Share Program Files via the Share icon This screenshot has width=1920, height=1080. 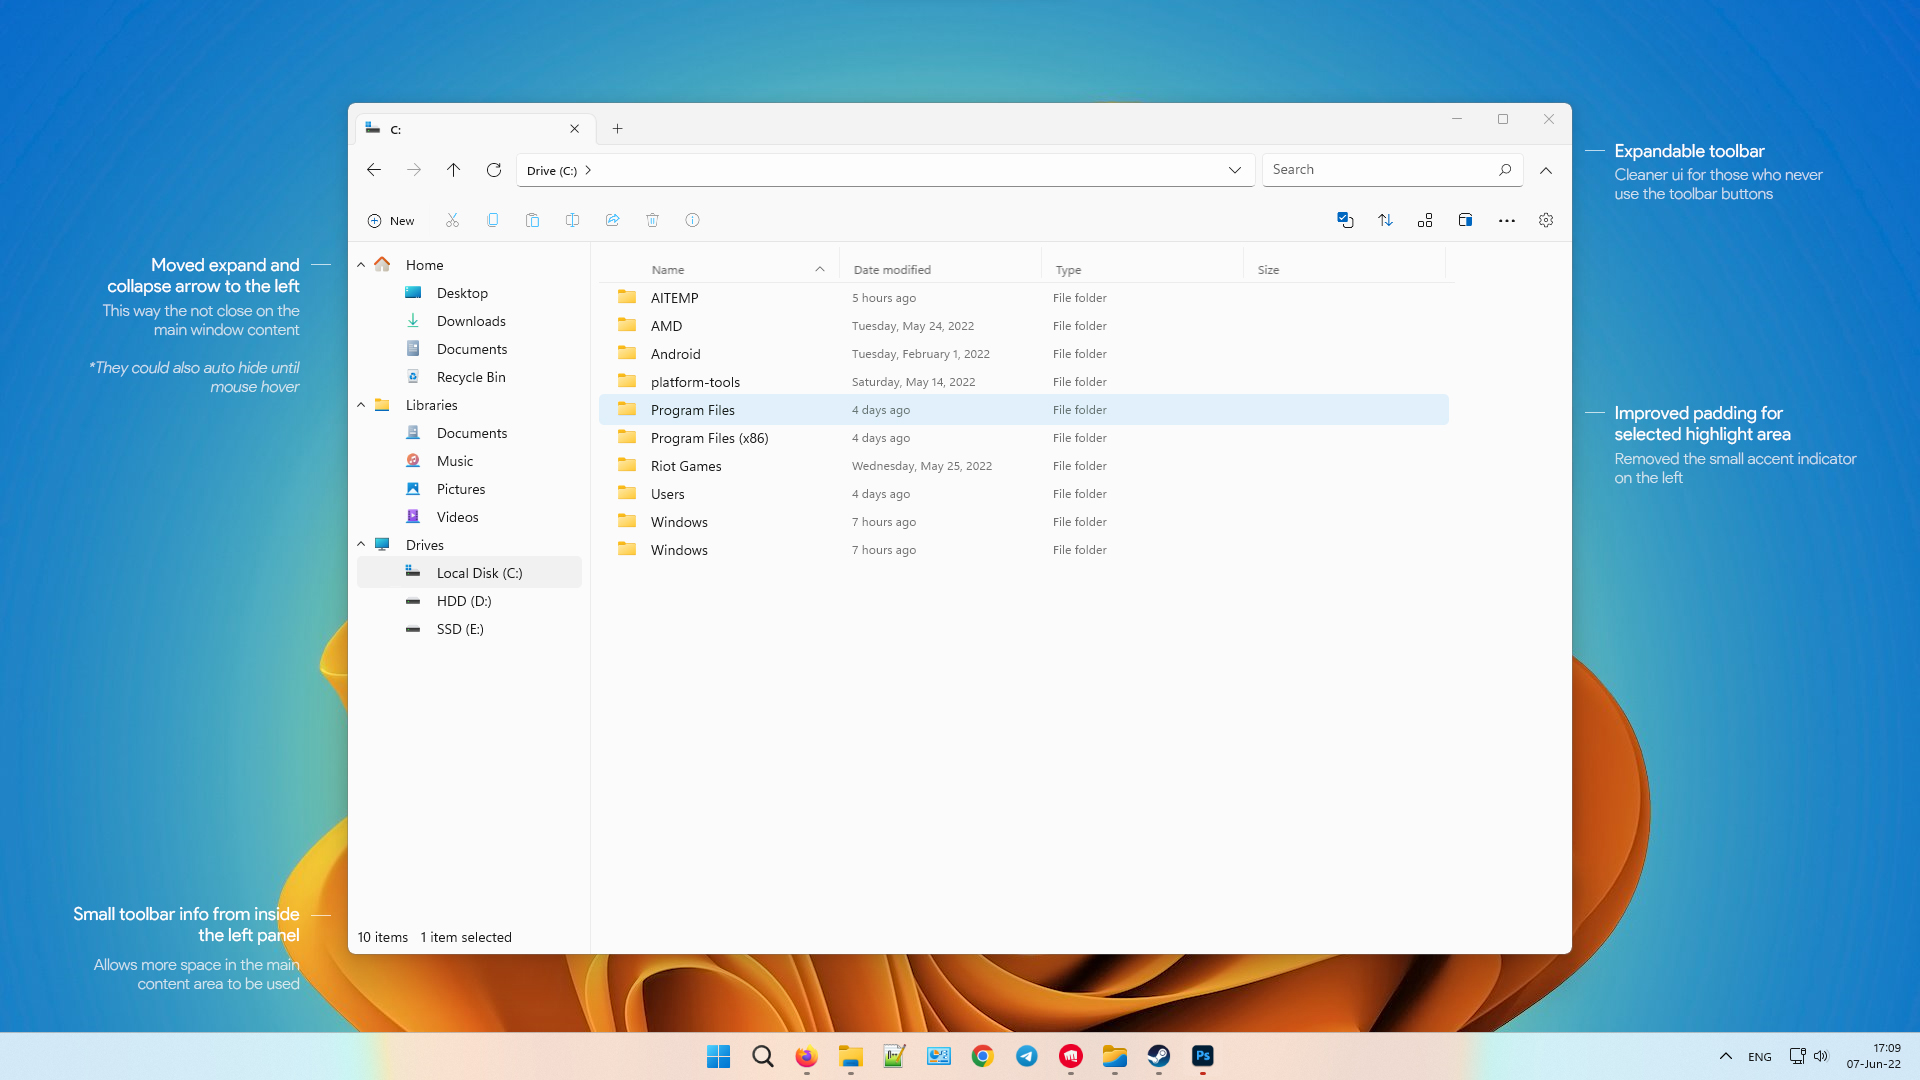click(613, 220)
